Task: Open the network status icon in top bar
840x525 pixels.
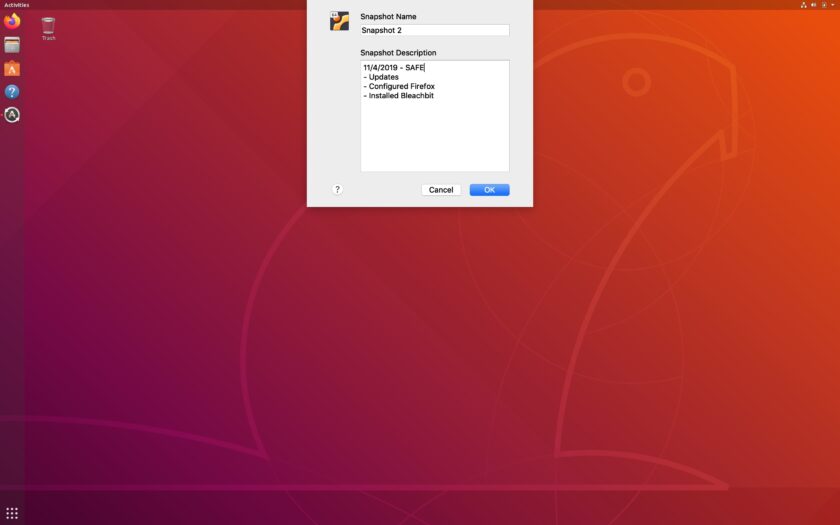Action: tap(804, 5)
